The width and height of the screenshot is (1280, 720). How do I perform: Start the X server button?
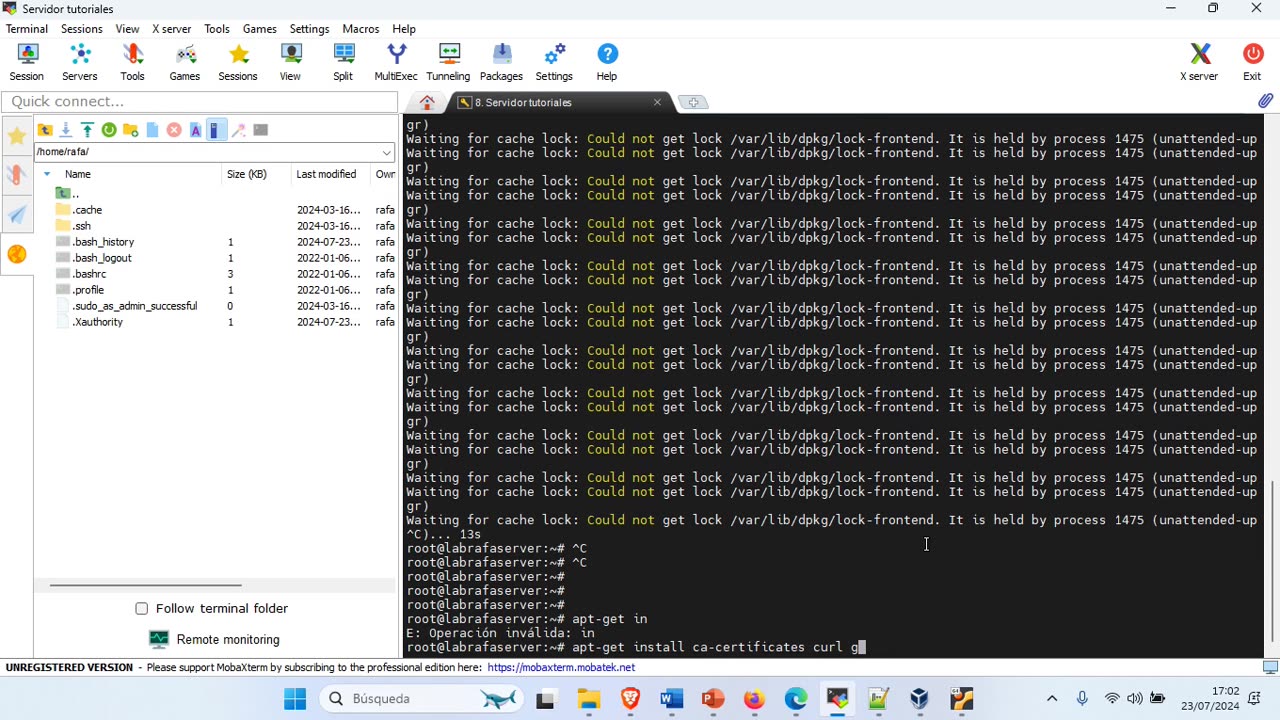(1199, 62)
